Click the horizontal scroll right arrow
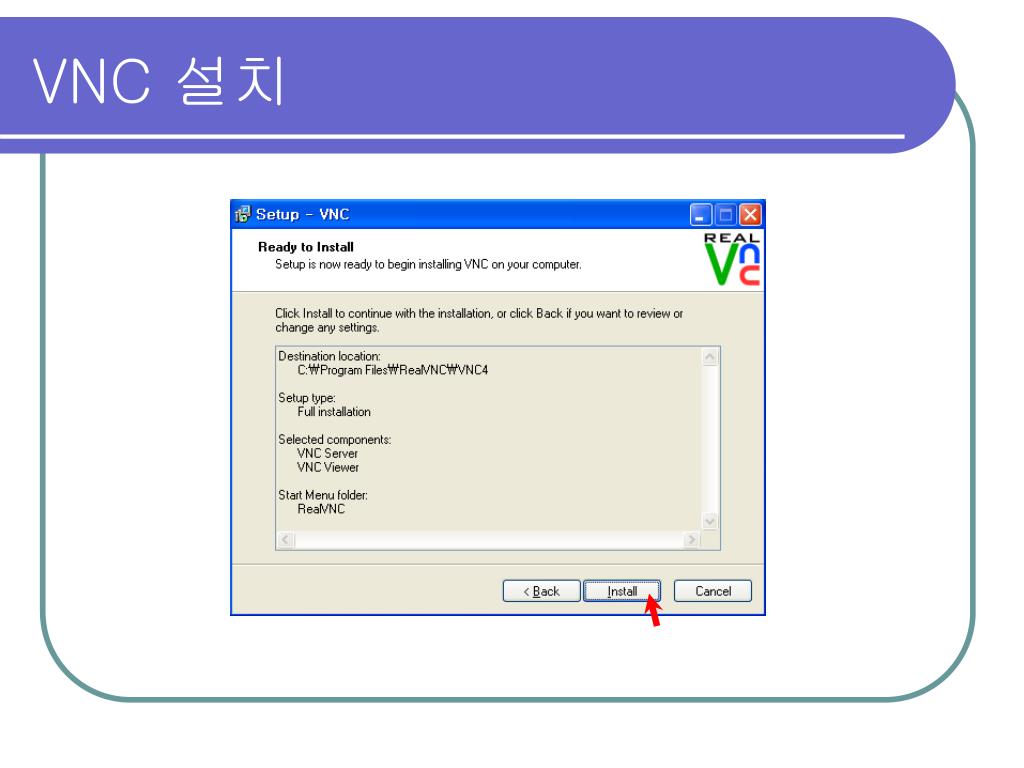 click(x=691, y=540)
